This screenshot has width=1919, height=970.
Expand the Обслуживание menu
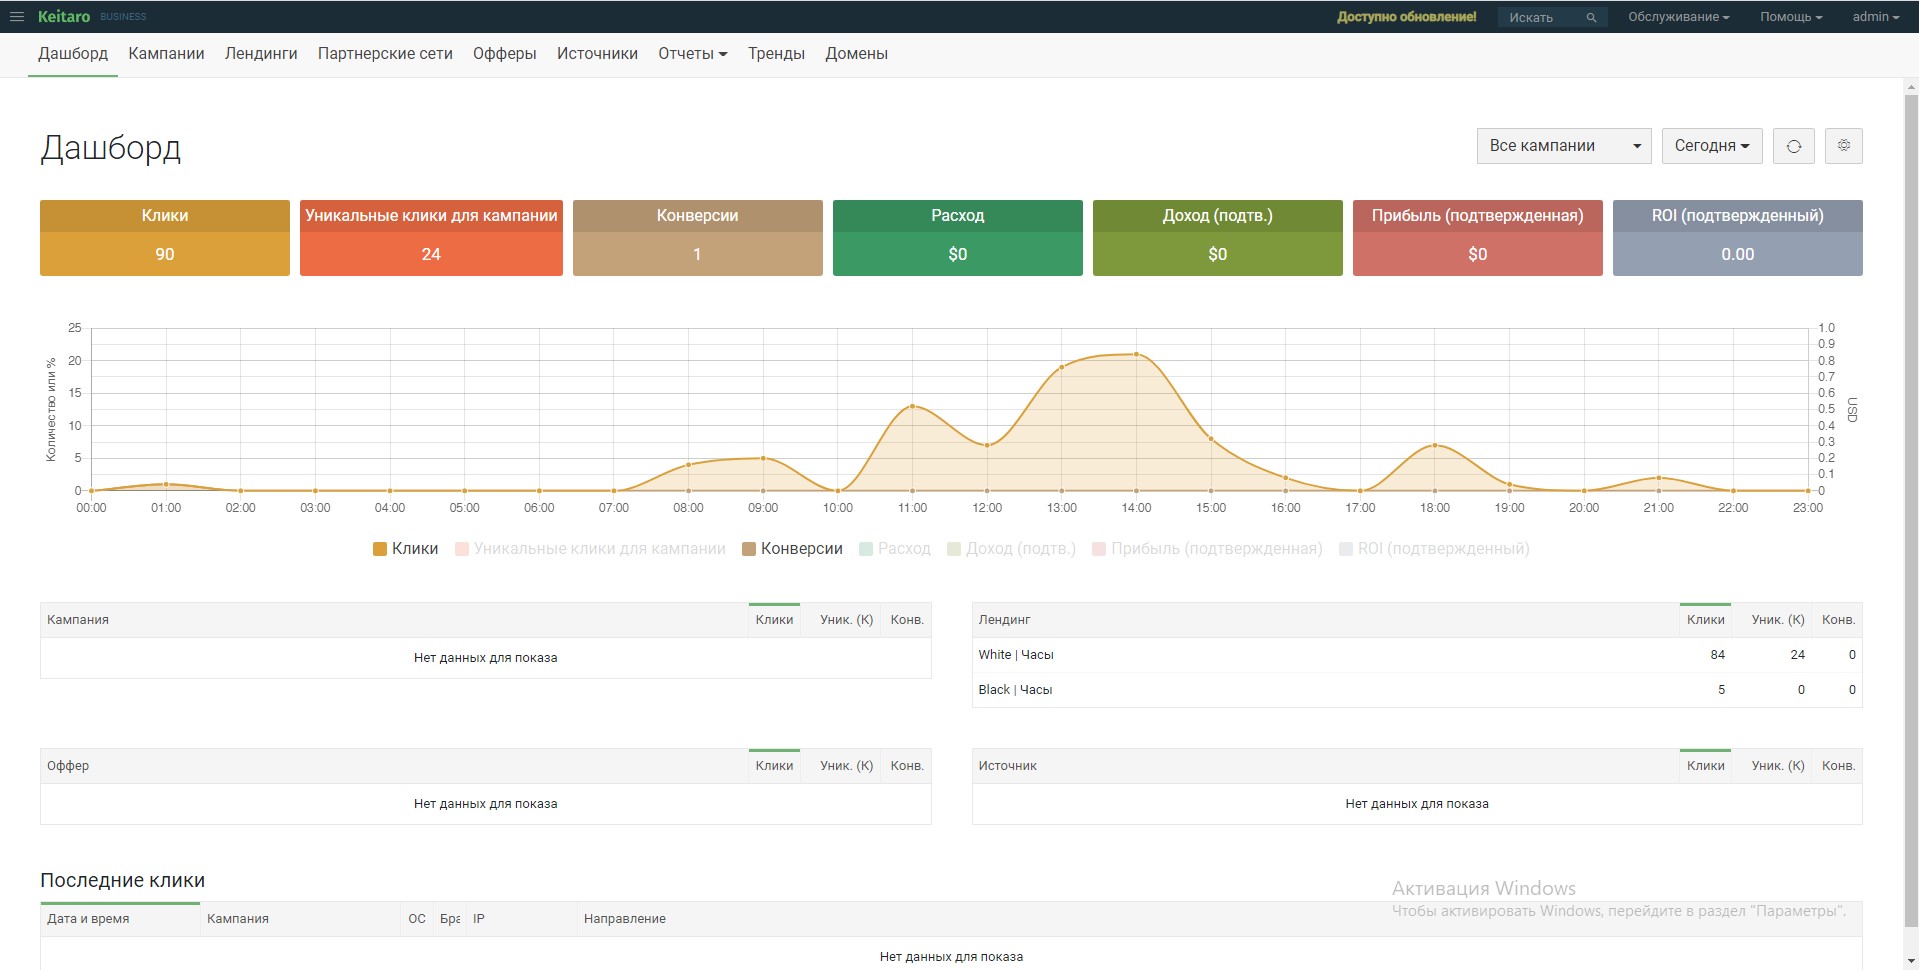[1678, 17]
